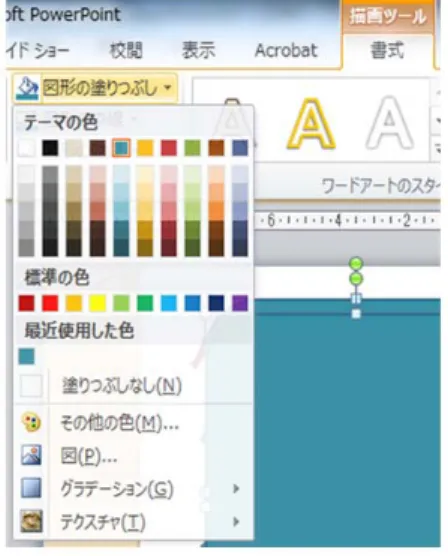
Task: Open the 図形の塗りつぶし dropdown arrow
Action: [168, 87]
